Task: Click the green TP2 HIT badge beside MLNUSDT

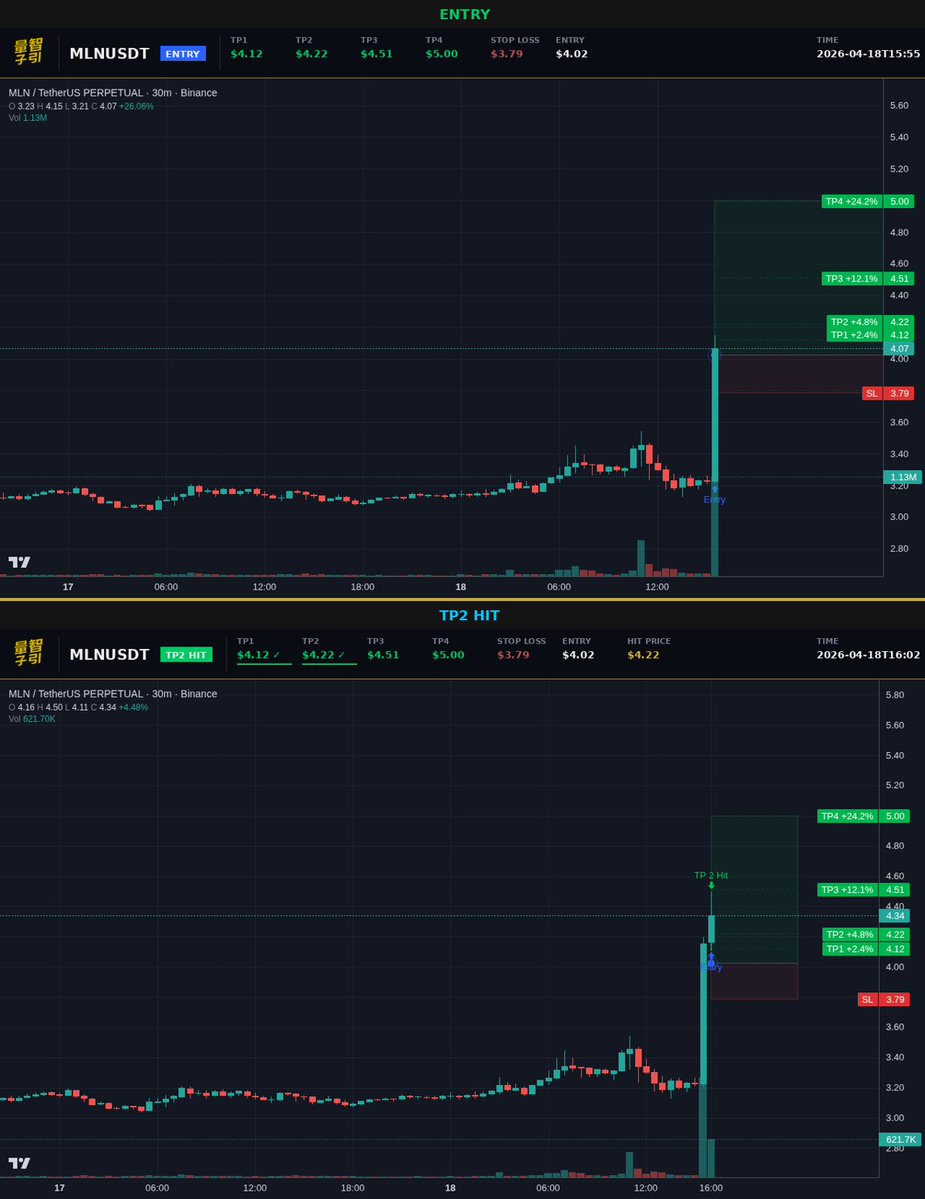Action: pyautogui.click(x=186, y=654)
